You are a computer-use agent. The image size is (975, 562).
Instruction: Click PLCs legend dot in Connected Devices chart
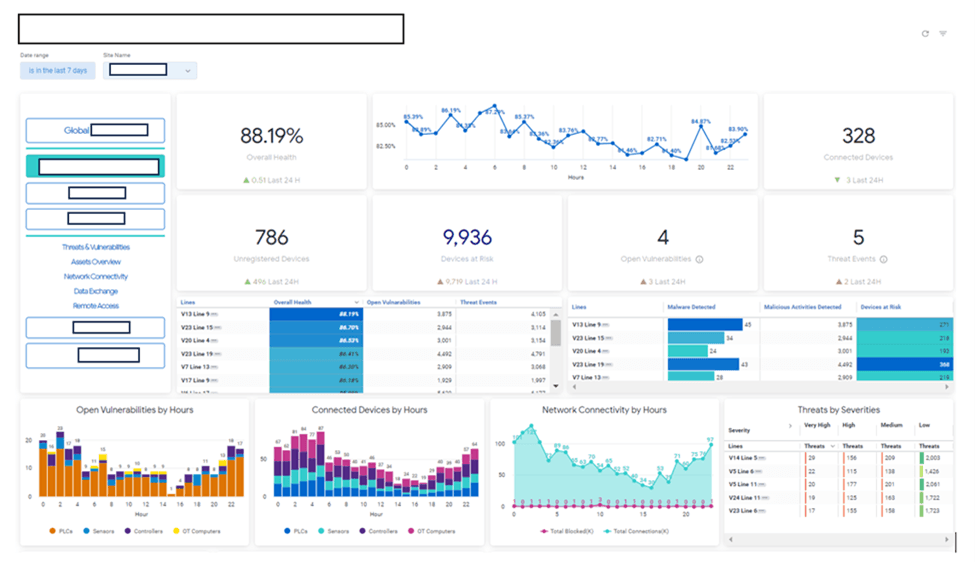pyautogui.click(x=287, y=531)
